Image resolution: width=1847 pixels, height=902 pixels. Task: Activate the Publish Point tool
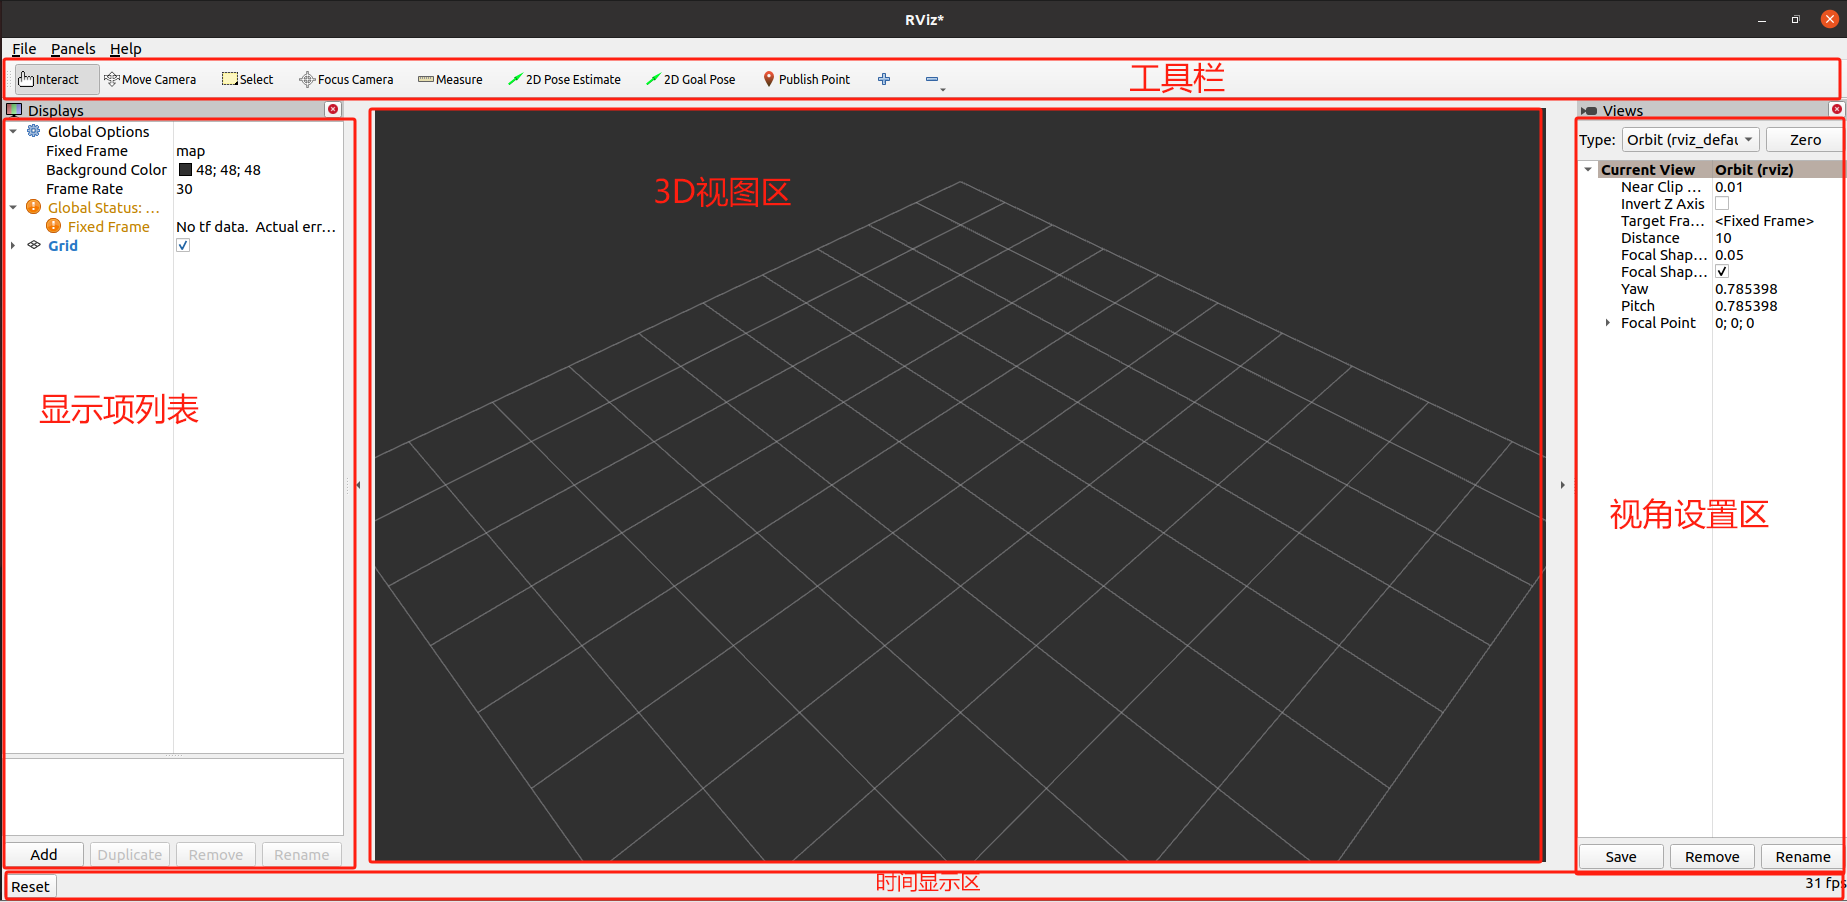[806, 79]
